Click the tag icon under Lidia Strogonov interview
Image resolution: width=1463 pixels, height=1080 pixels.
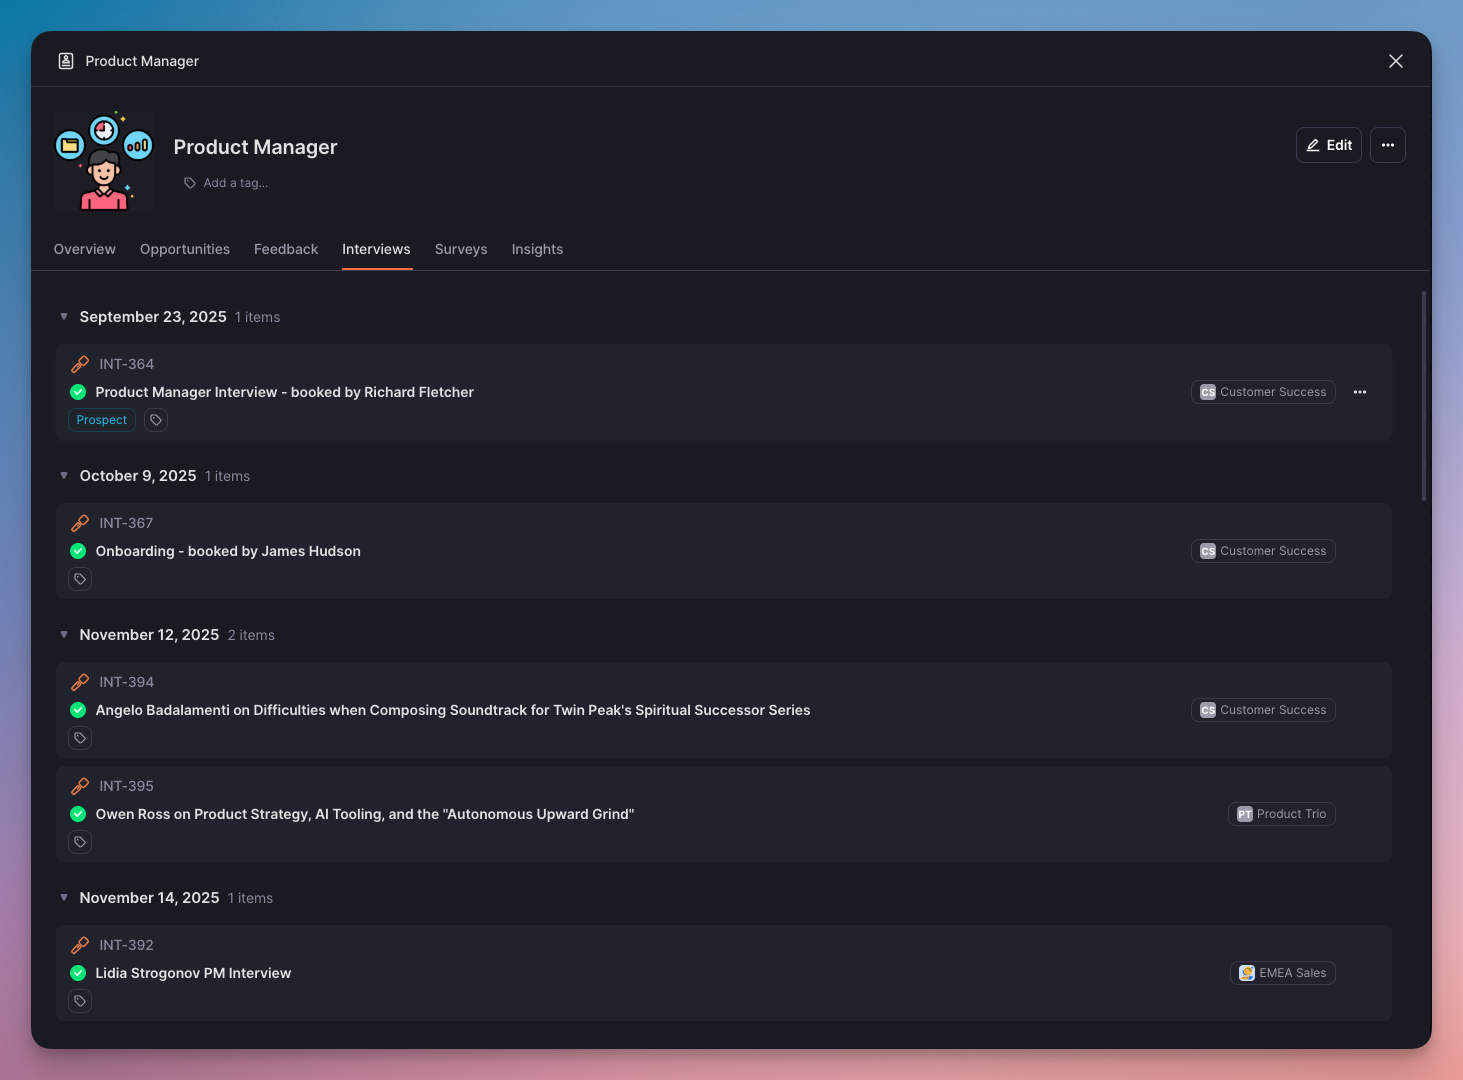(x=80, y=1001)
